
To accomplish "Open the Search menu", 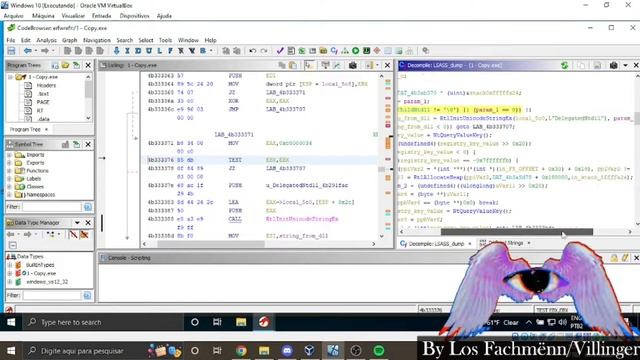I will point(124,40).
